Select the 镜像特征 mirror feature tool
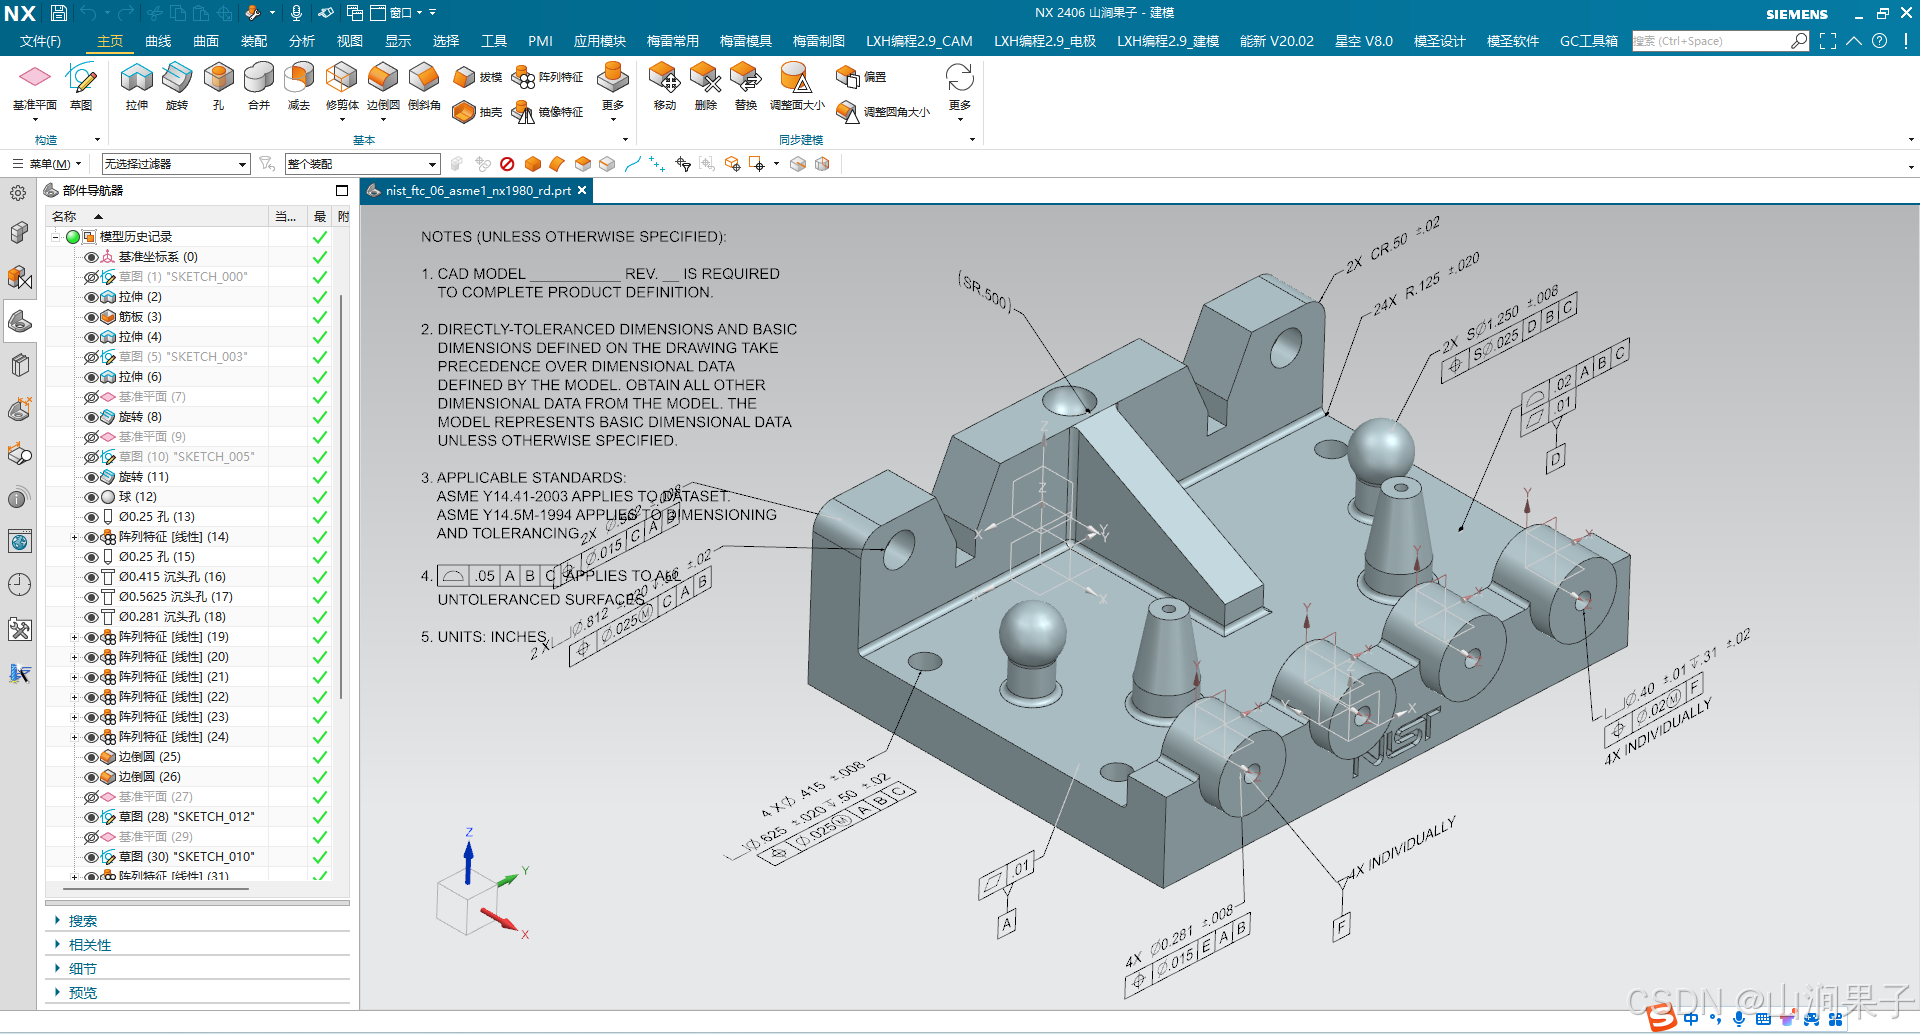 pyautogui.click(x=547, y=112)
